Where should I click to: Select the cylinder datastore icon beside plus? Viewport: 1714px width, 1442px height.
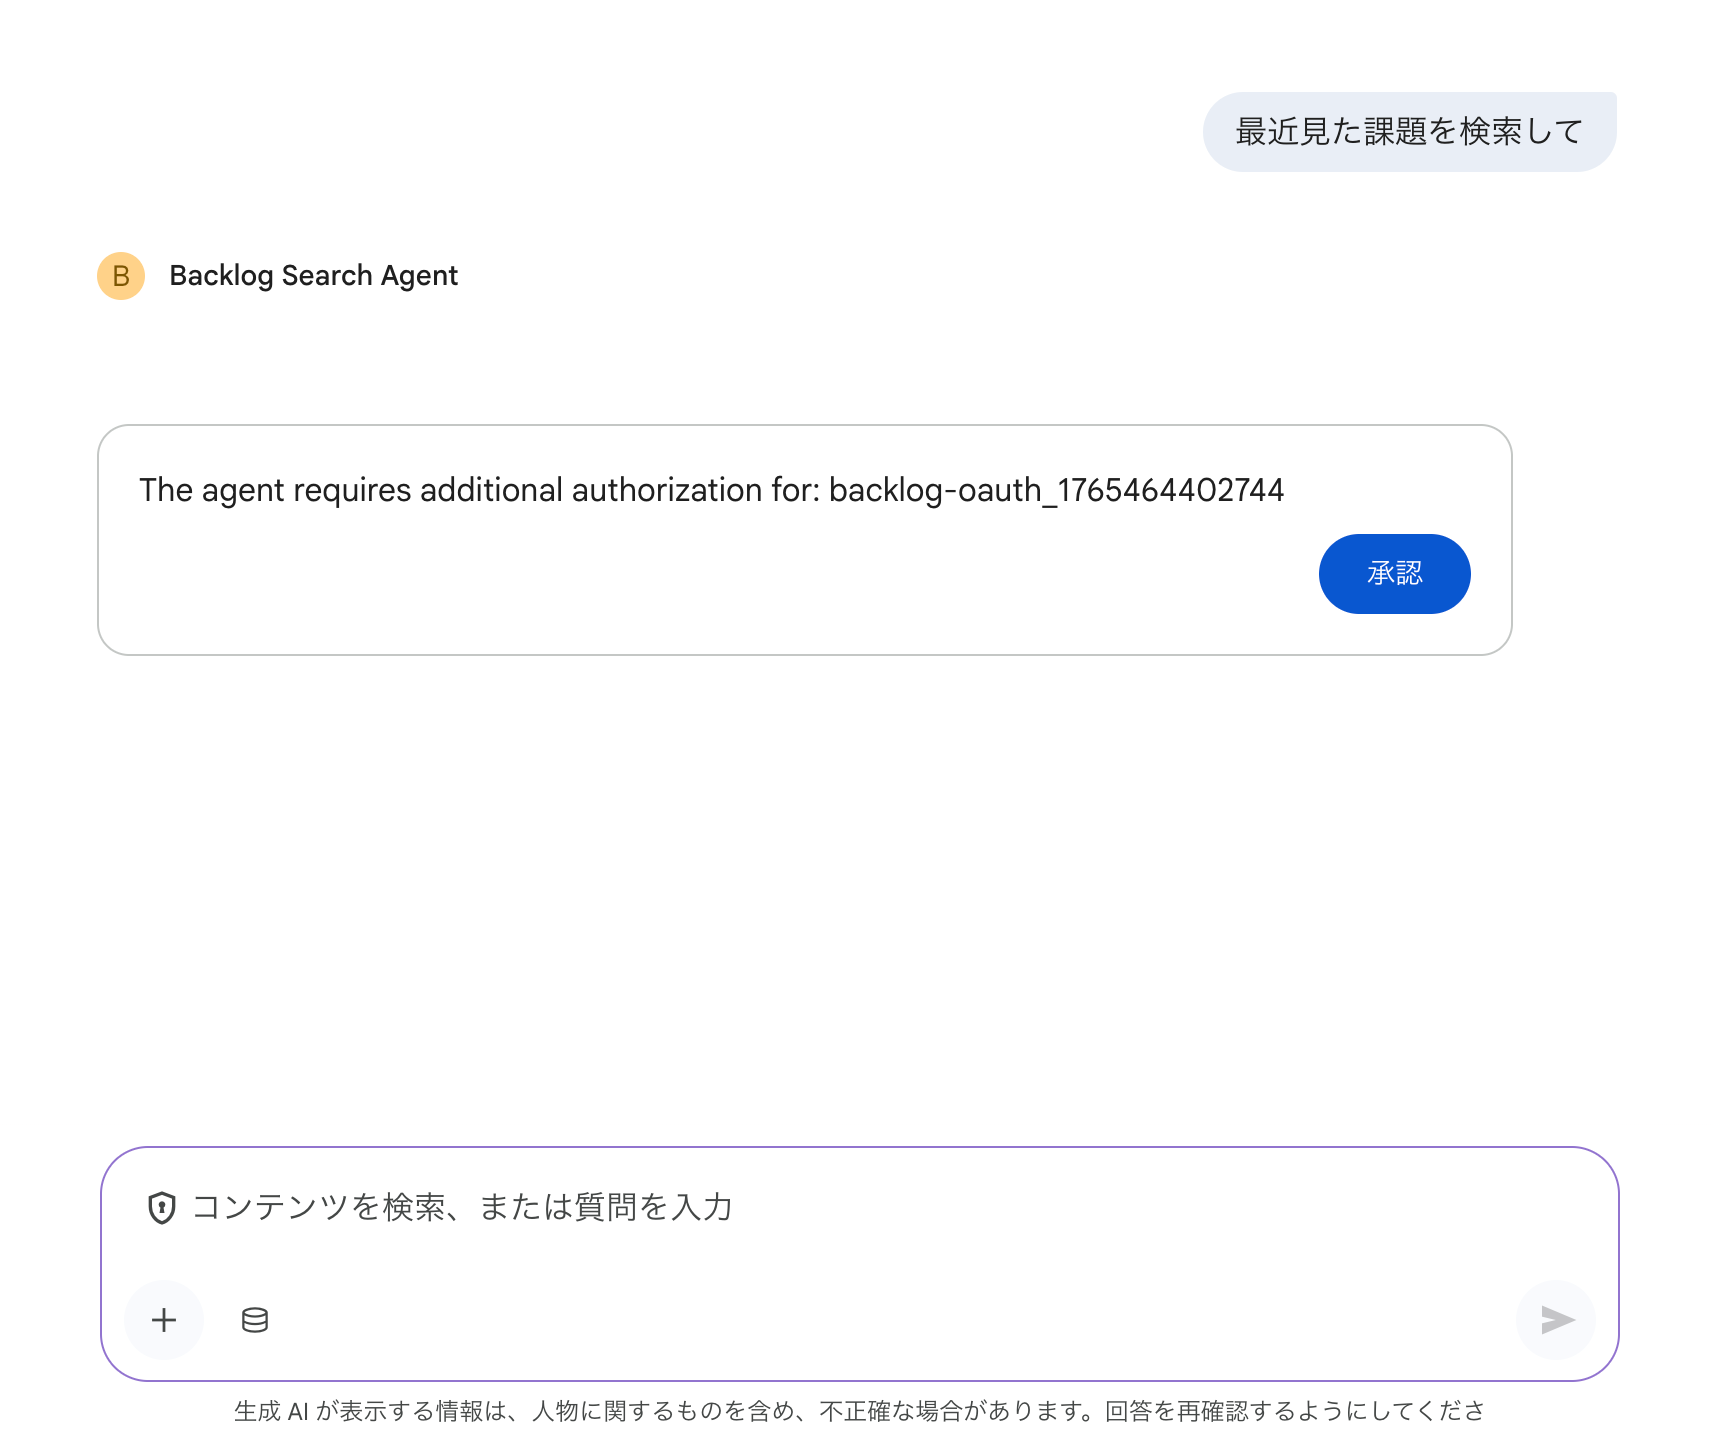tap(255, 1320)
